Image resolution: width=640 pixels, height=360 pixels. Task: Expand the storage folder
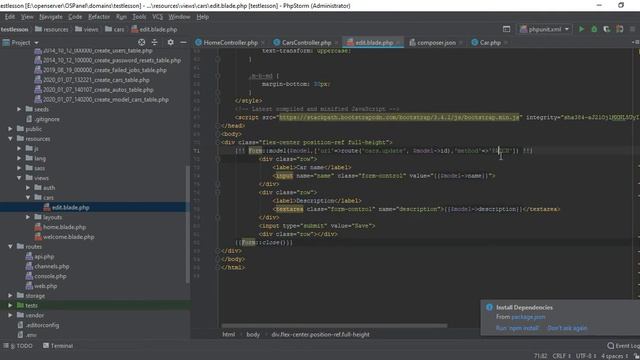(10, 296)
